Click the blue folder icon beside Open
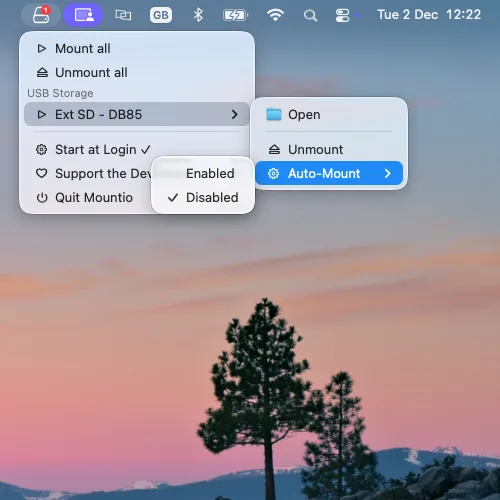 [274, 114]
